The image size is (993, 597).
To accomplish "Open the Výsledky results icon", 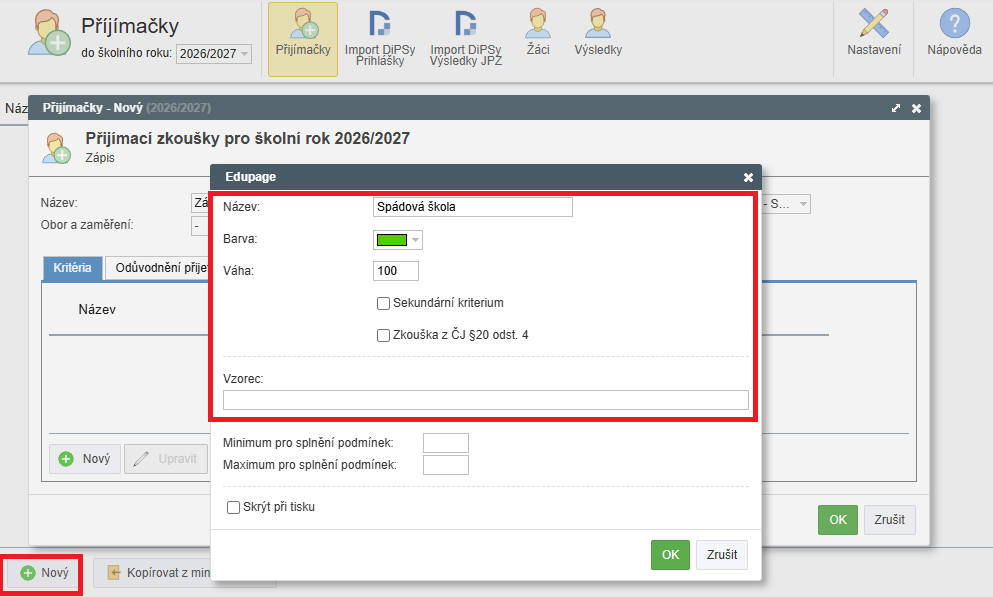I will pyautogui.click(x=598, y=33).
